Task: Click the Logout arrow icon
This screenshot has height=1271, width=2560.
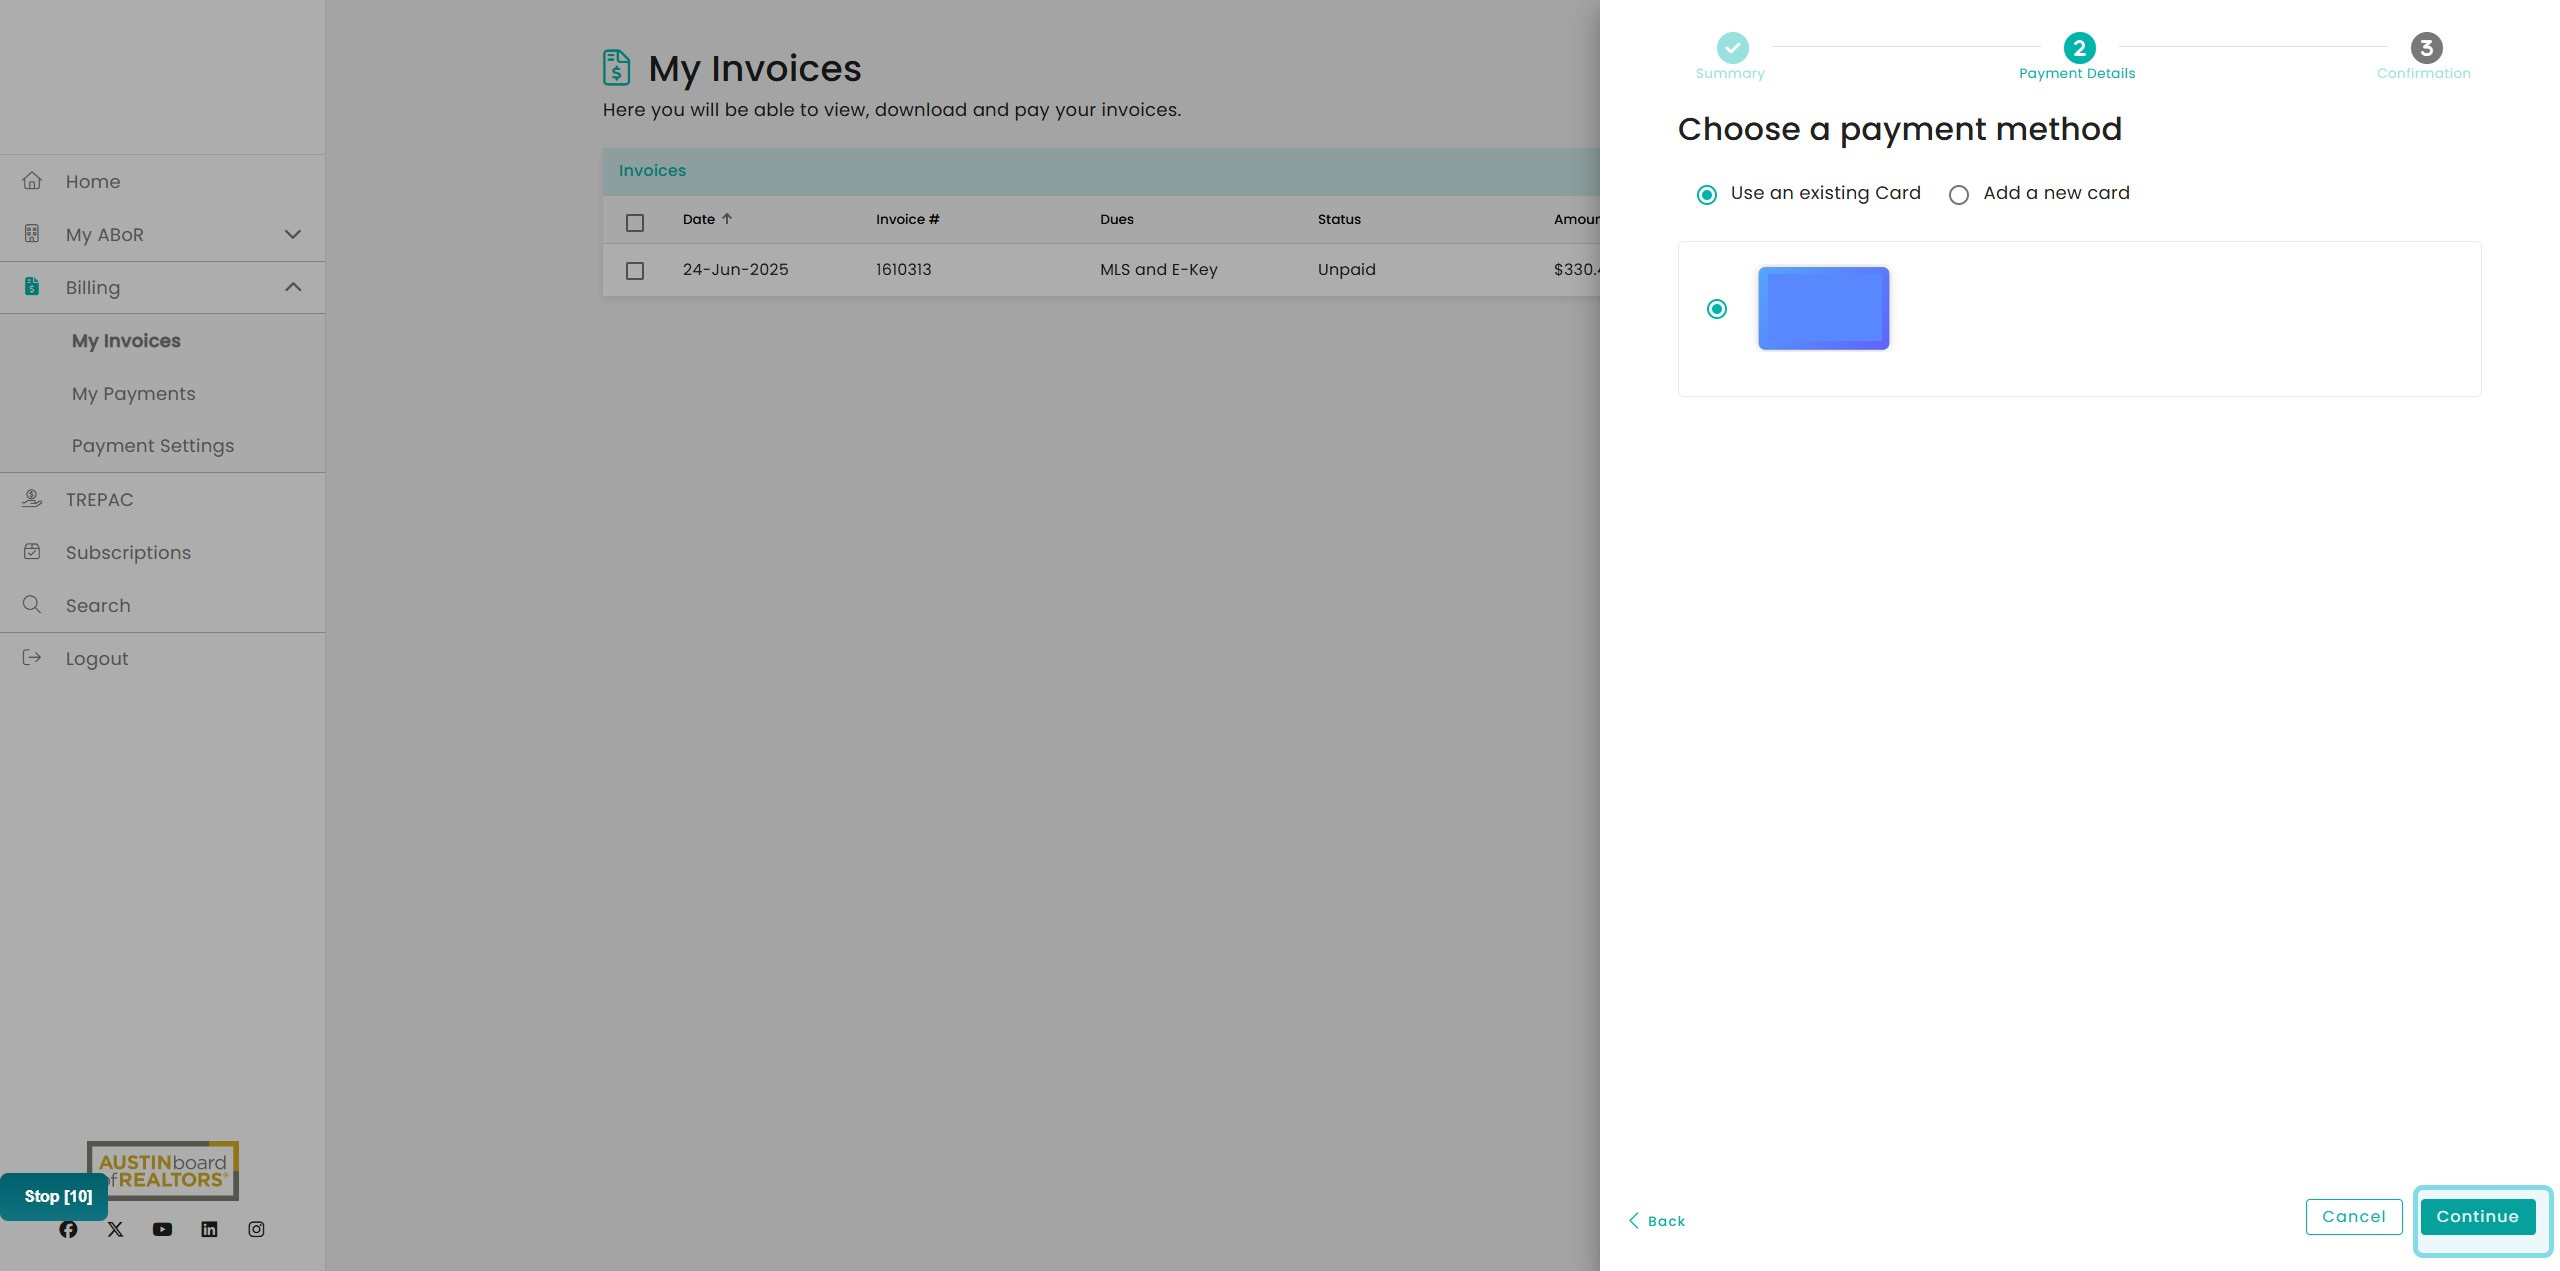Action: coord(32,657)
